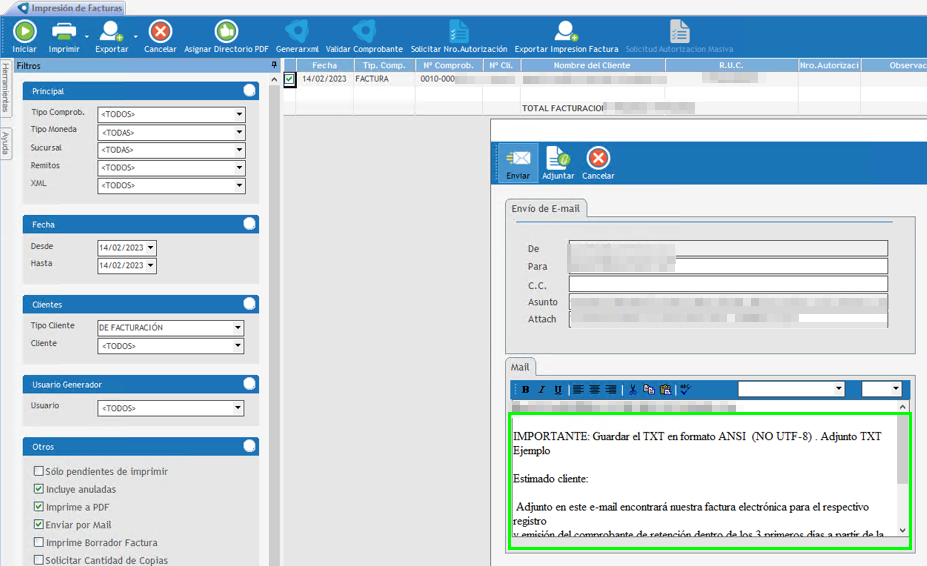
Task: Click the Imprimir printer icon
Action: (64, 31)
